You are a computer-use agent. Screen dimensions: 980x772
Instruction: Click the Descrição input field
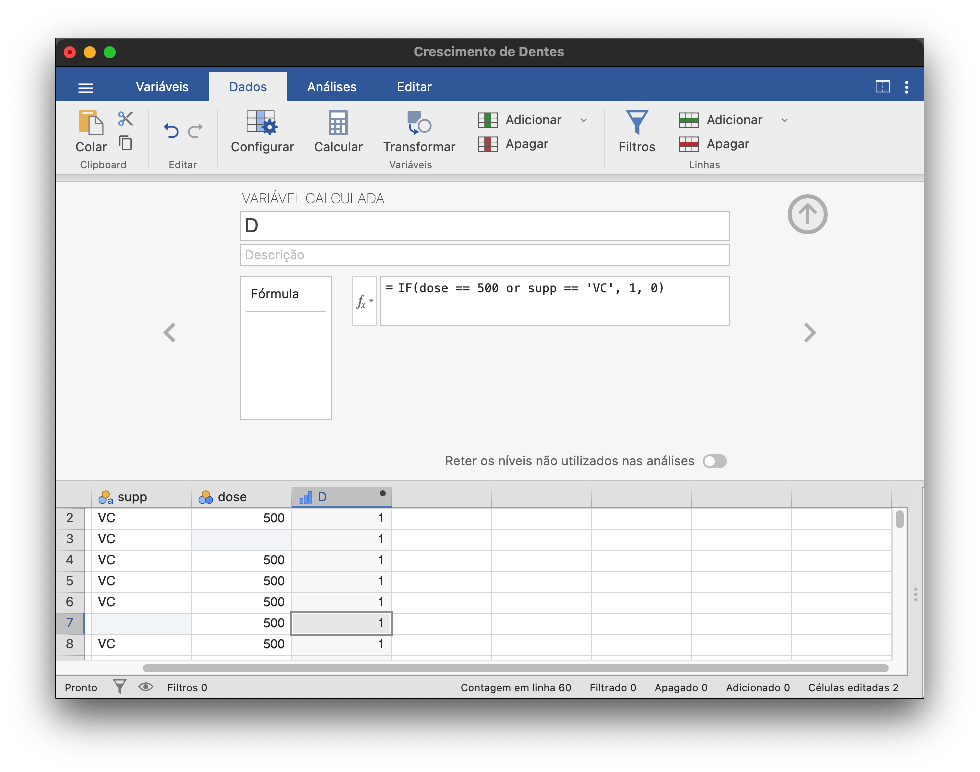(485, 255)
